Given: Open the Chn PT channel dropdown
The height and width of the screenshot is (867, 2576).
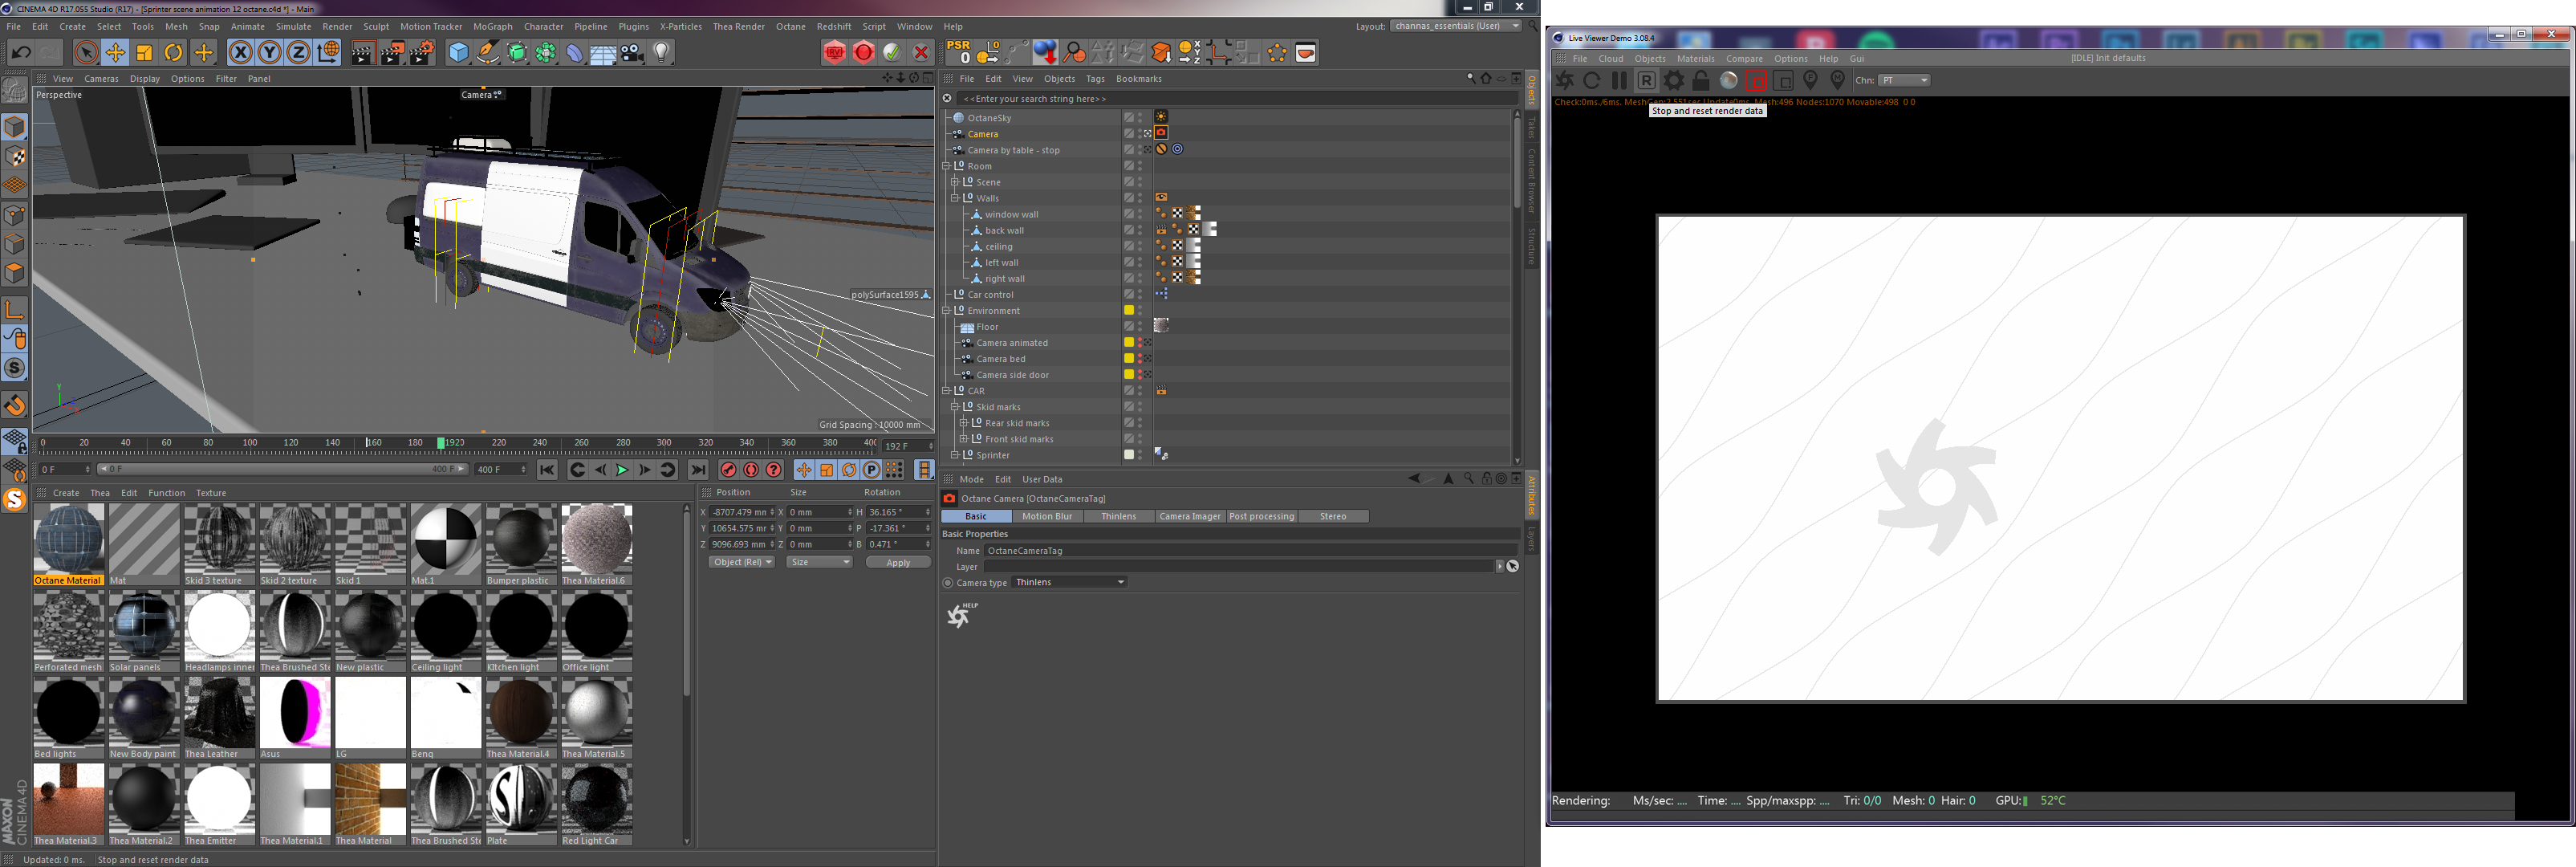Looking at the screenshot, I should [x=1904, y=81].
